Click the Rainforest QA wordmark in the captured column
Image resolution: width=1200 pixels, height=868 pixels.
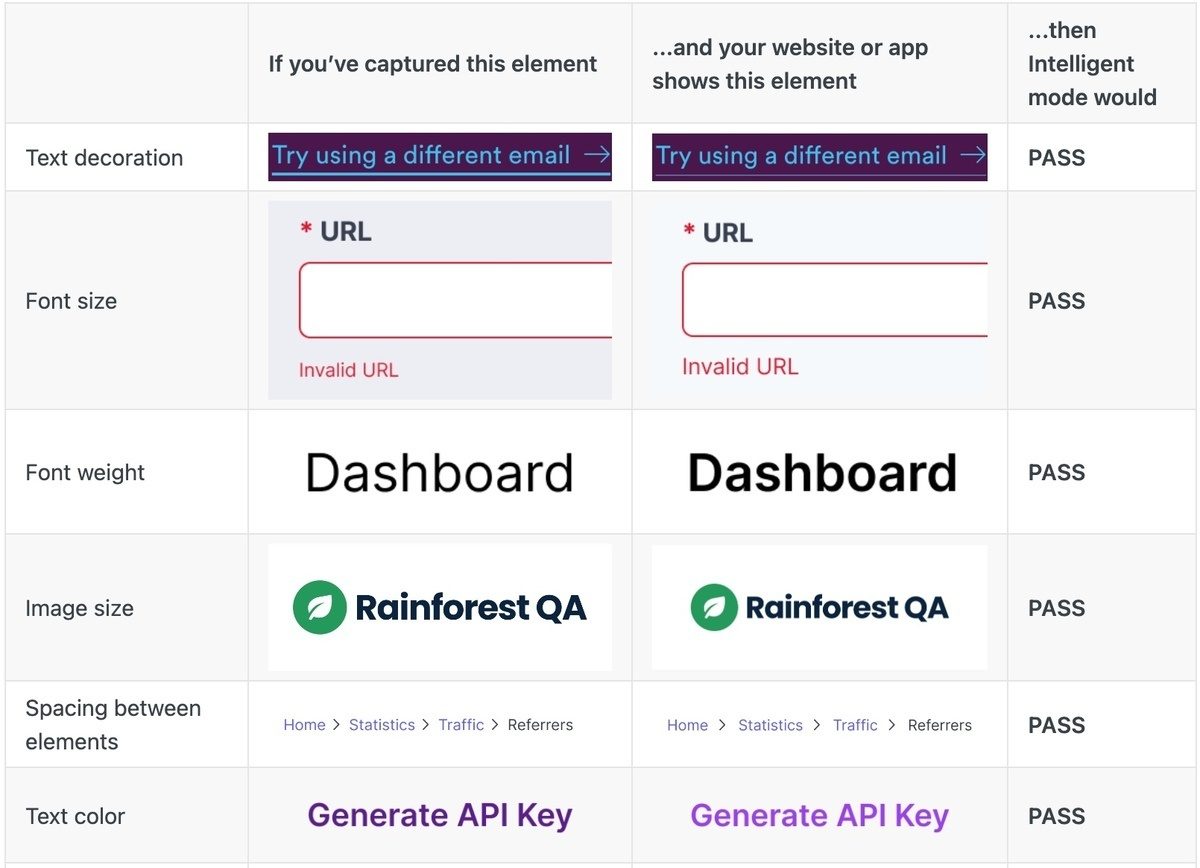tap(471, 607)
